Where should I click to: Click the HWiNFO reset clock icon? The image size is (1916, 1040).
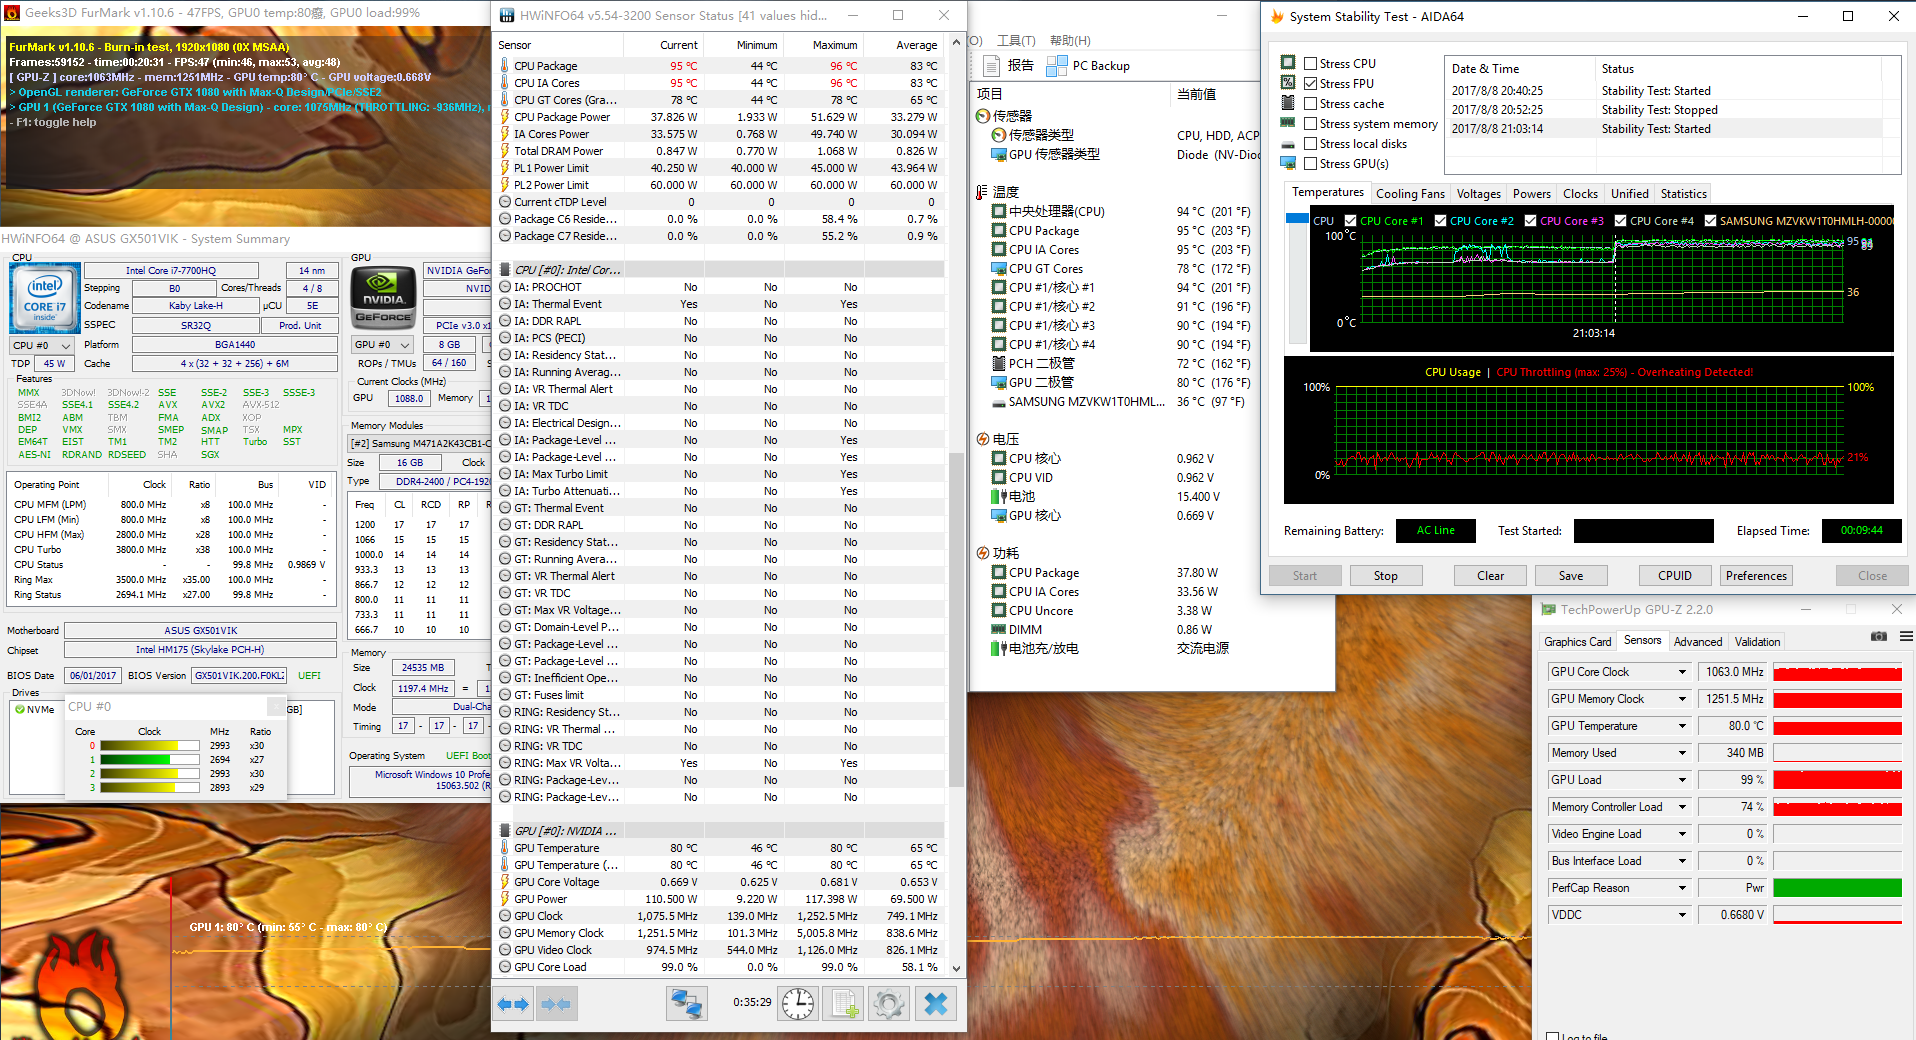[x=798, y=1003]
